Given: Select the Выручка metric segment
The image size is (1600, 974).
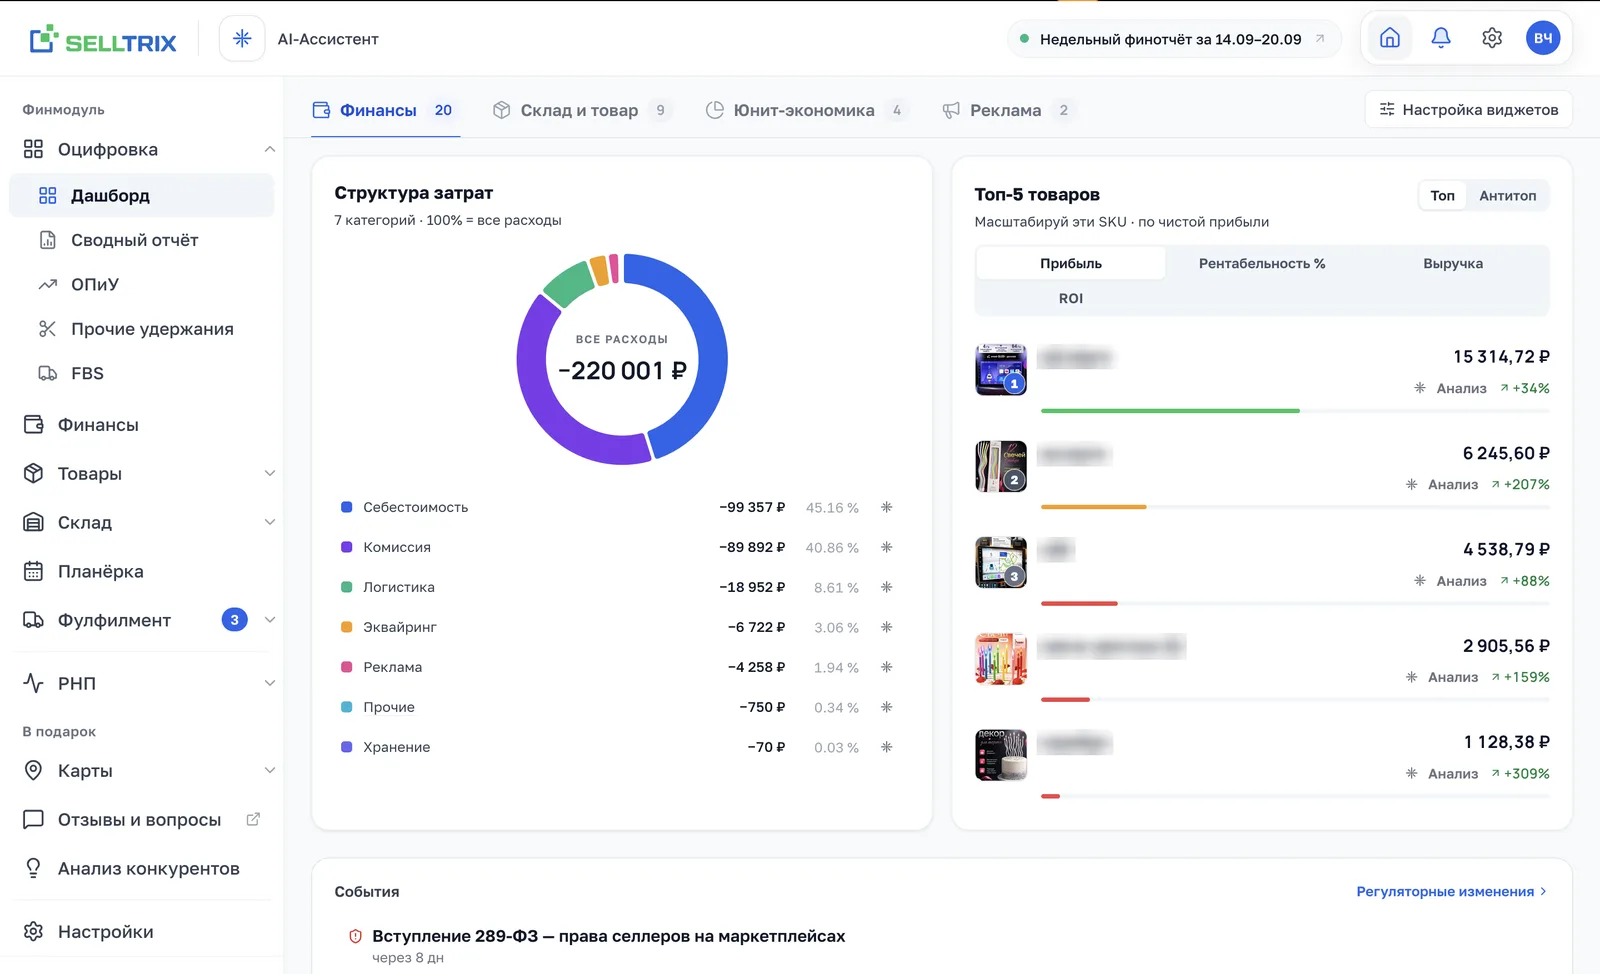Looking at the screenshot, I should pyautogui.click(x=1452, y=263).
